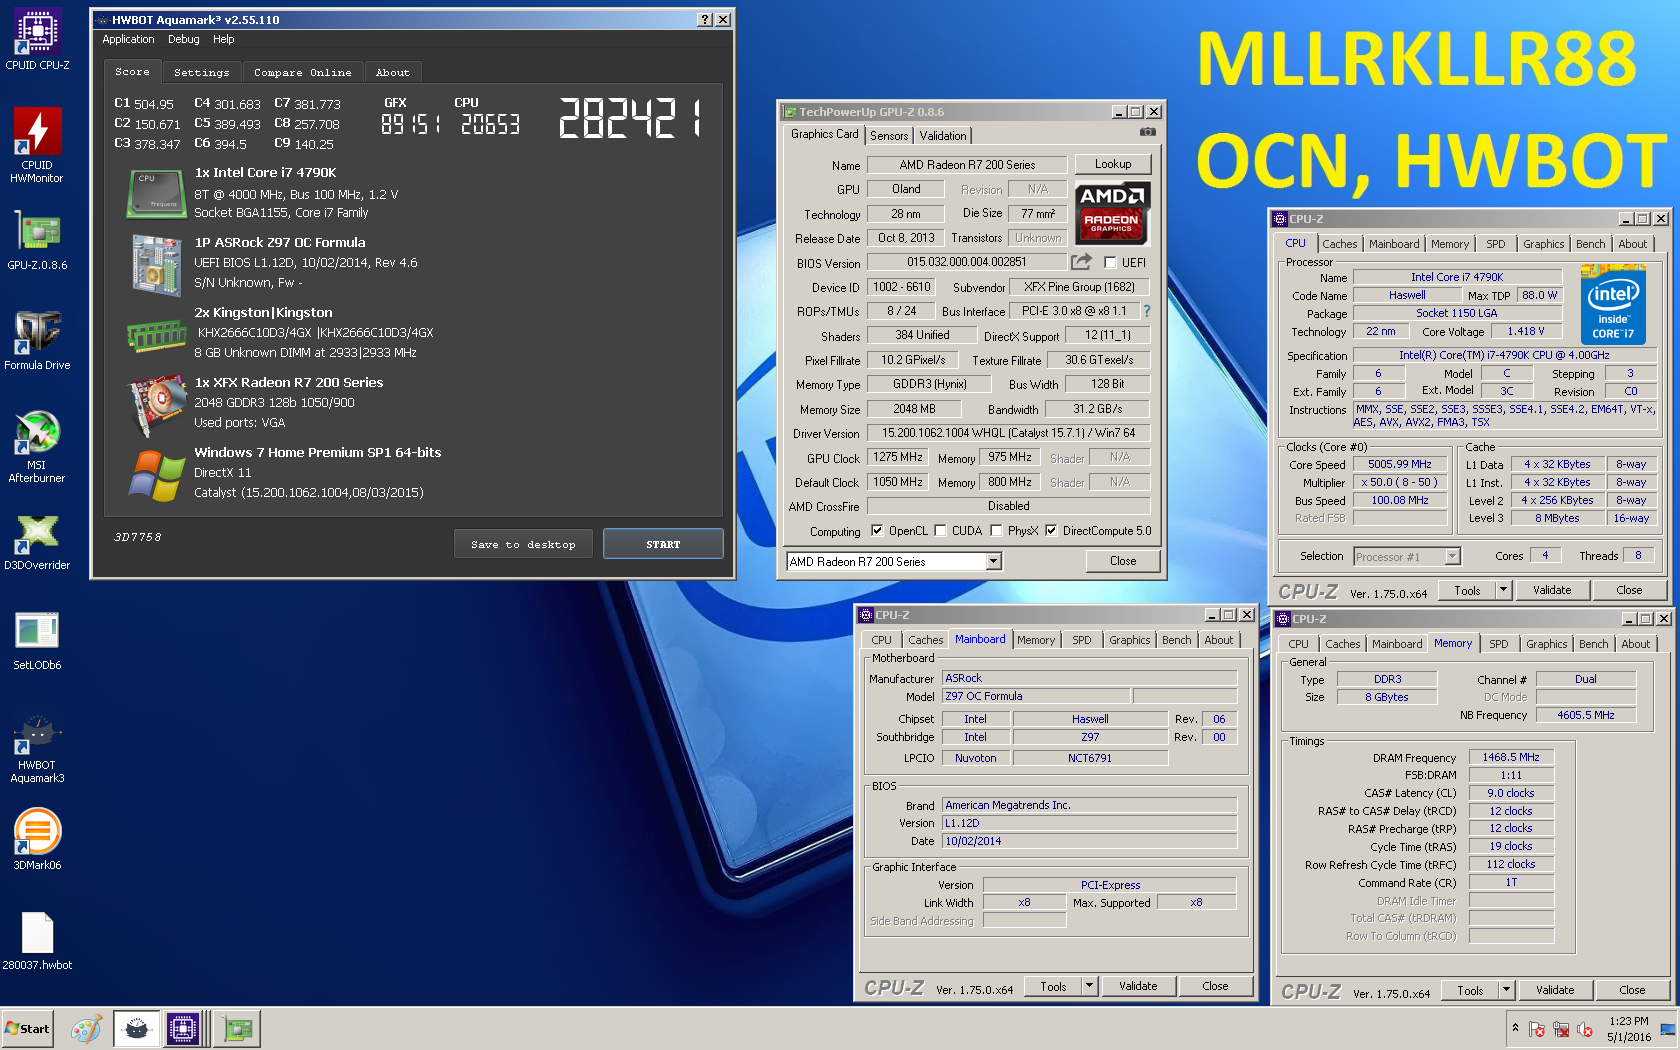
Task: Open Caches tab in CPU tab CPU-Z window
Action: [1339, 244]
